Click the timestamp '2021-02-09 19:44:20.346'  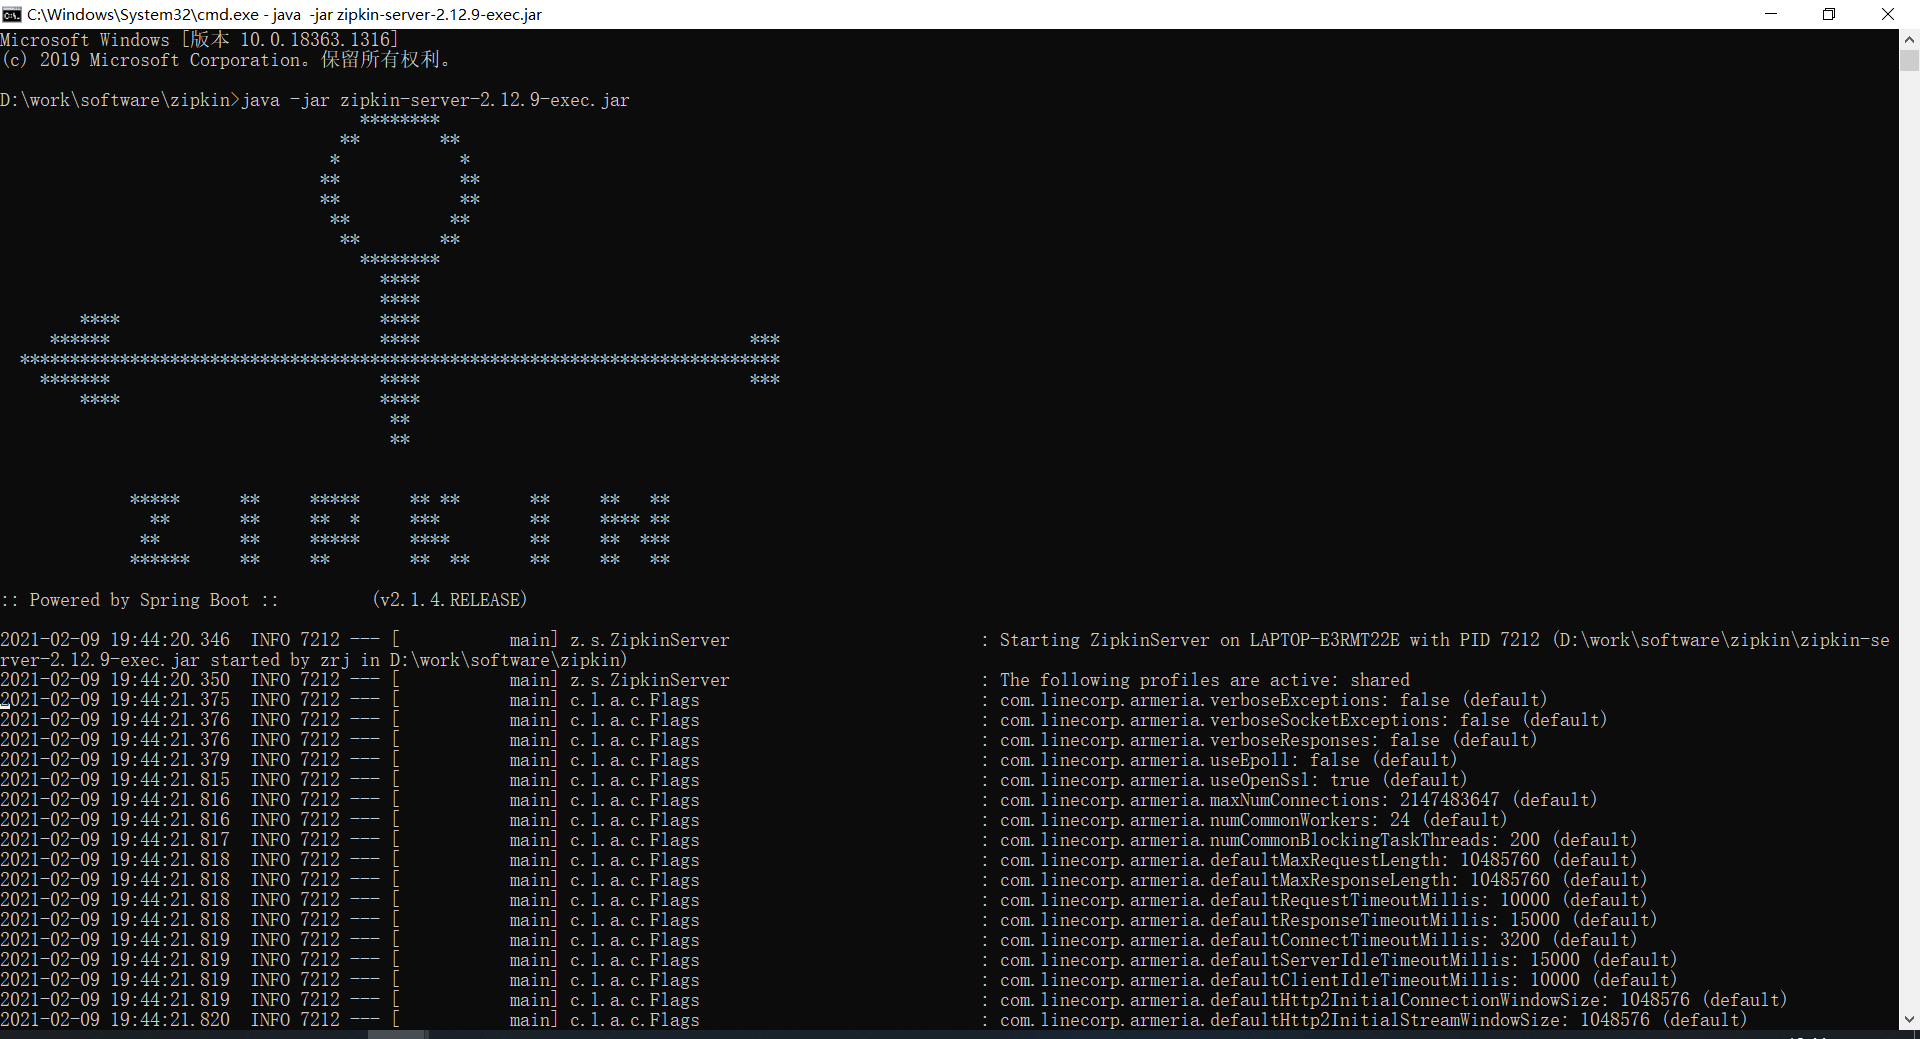pos(115,640)
